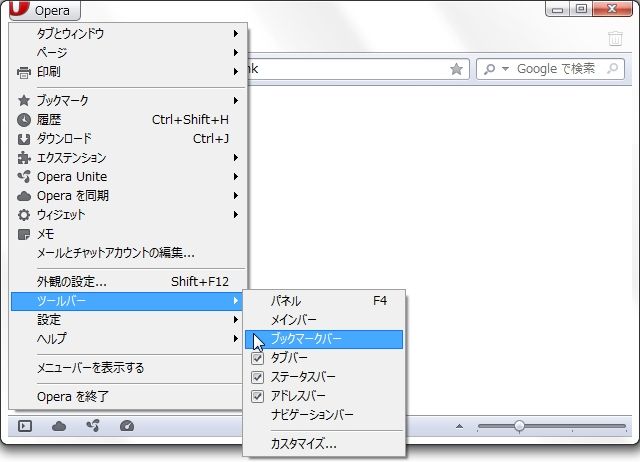Click the bookmark star in address field
This screenshot has height=462, width=640.
(456, 69)
